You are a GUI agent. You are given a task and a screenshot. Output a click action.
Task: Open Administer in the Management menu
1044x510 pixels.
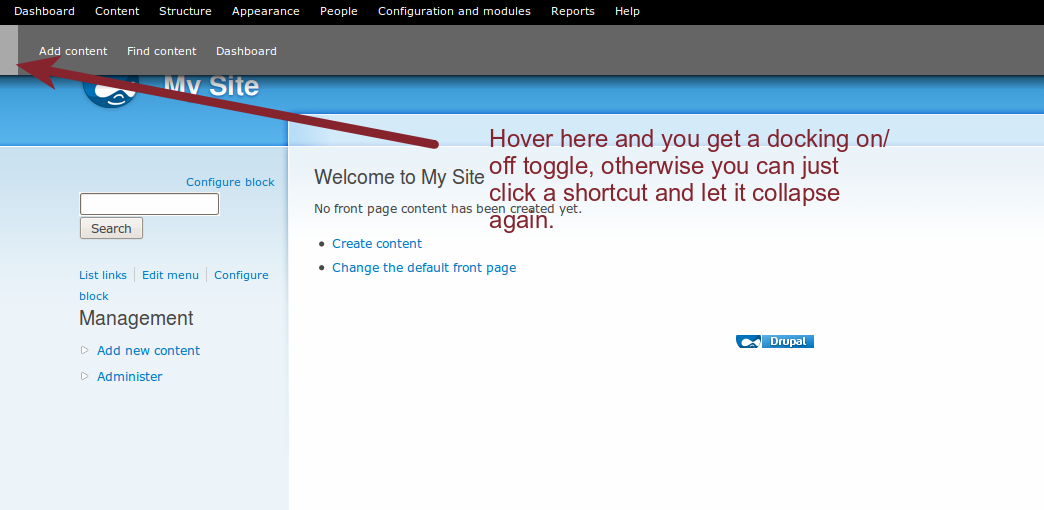130,377
